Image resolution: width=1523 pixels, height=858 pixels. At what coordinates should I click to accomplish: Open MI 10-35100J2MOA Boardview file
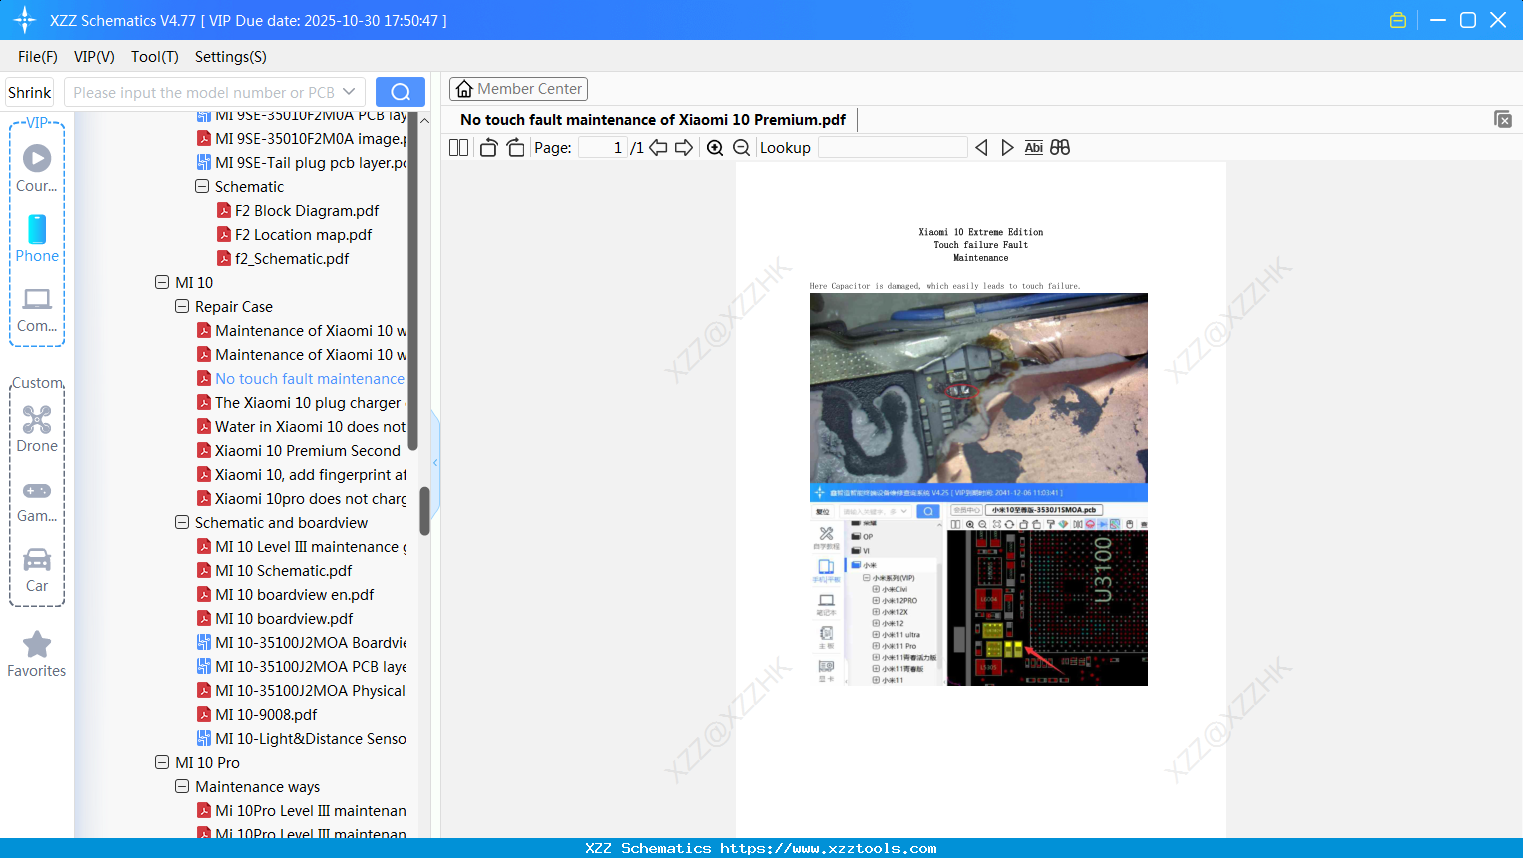click(x=301, y=642)
